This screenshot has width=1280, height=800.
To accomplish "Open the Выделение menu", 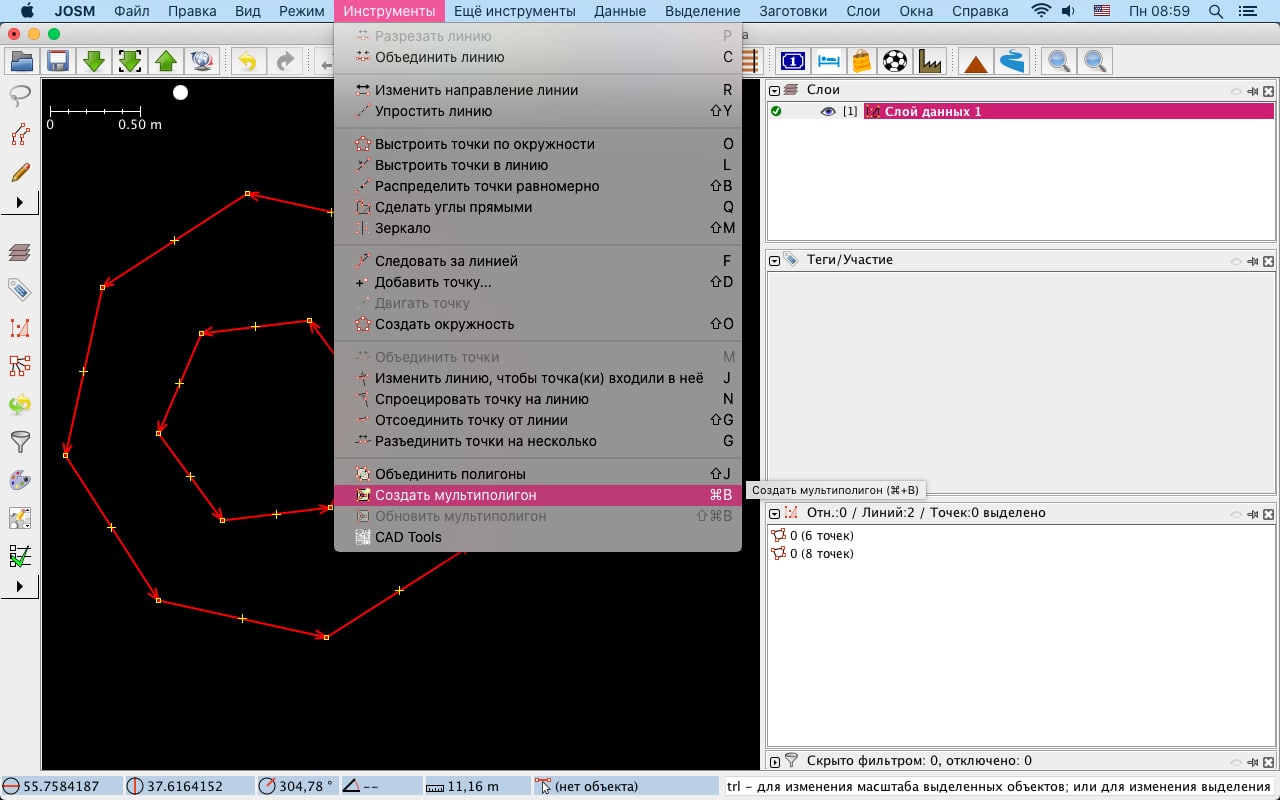I will click(x=705, y=11).
